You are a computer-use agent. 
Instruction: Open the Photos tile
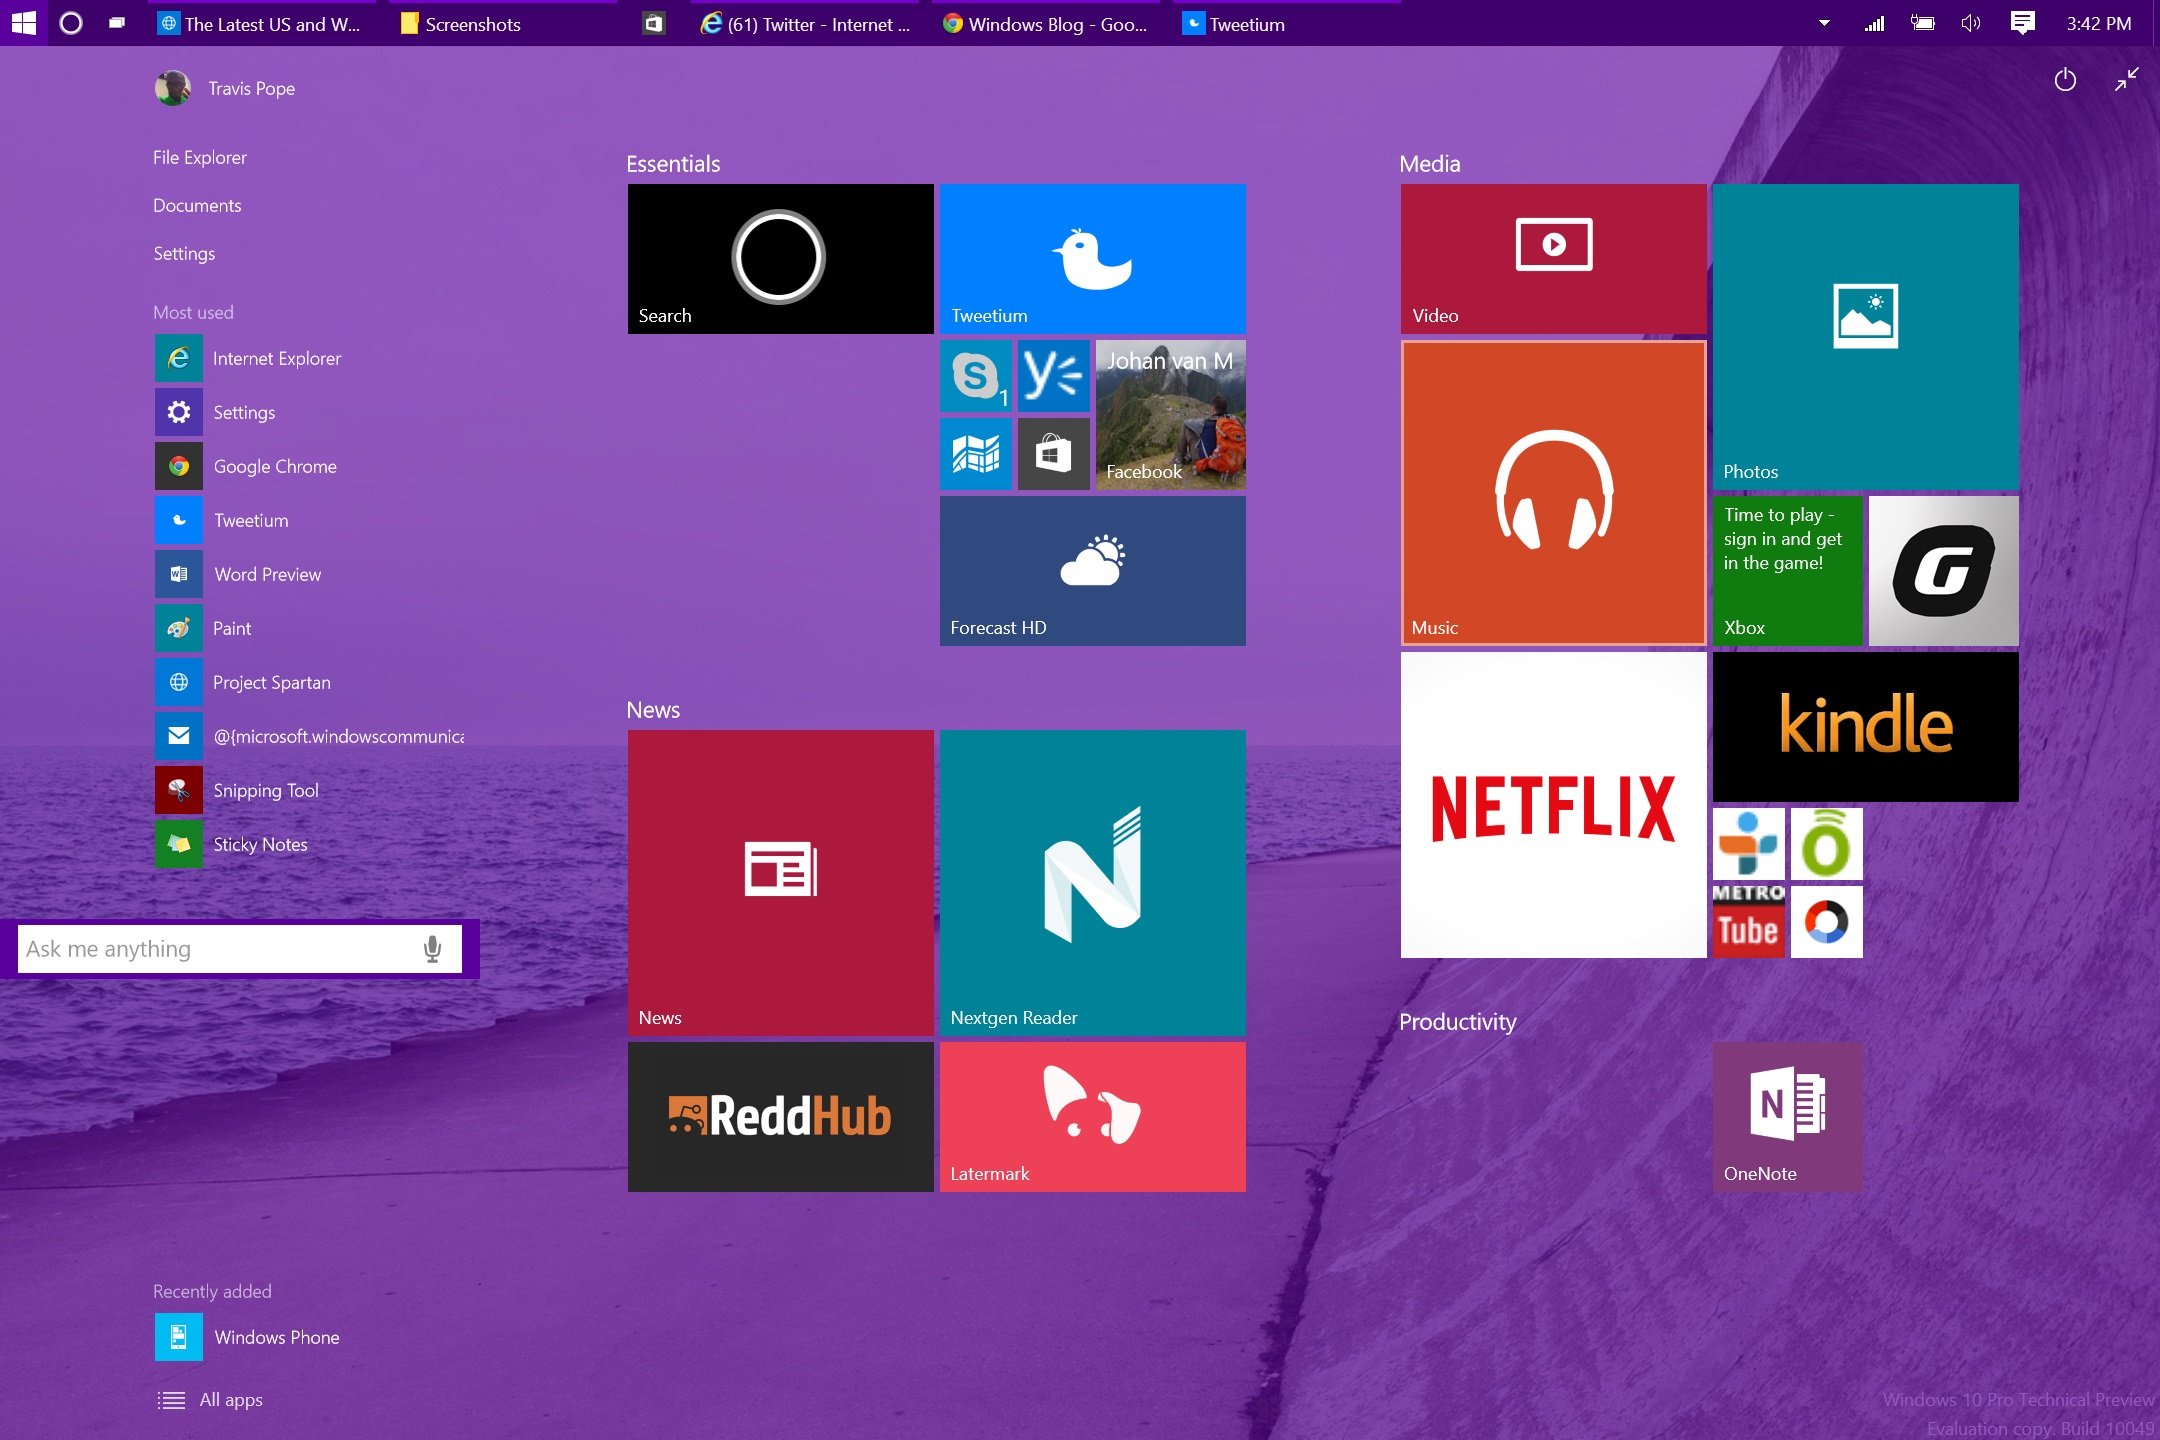pos(1865,337)
